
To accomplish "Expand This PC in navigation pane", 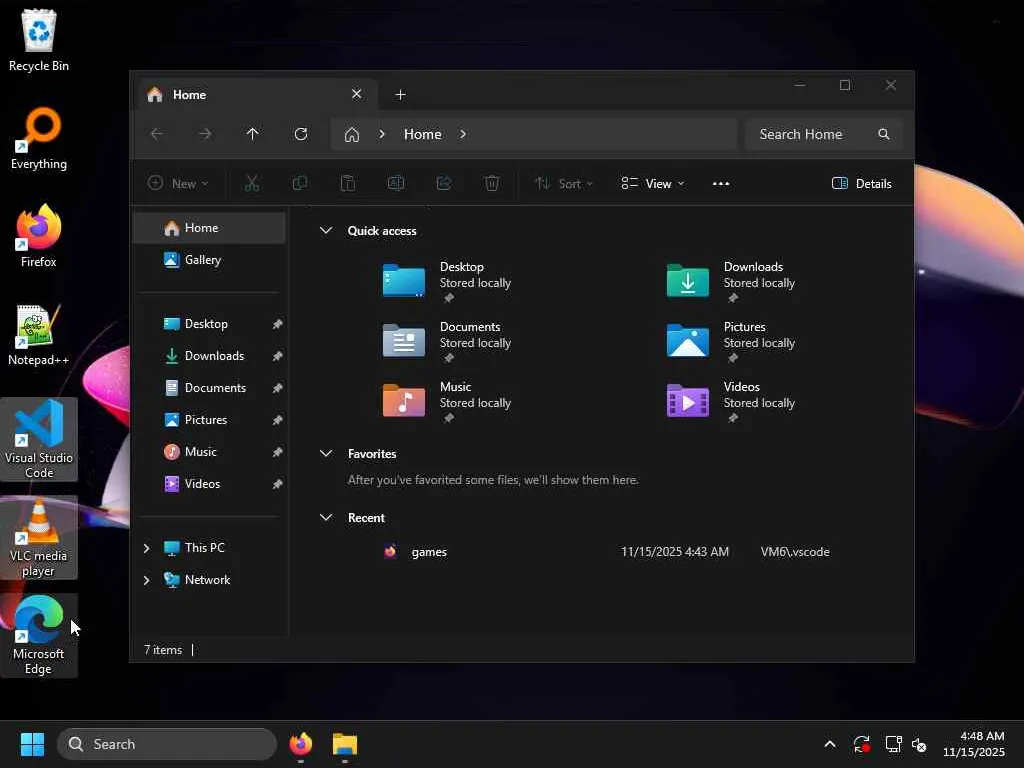I will tap(147, 548).
